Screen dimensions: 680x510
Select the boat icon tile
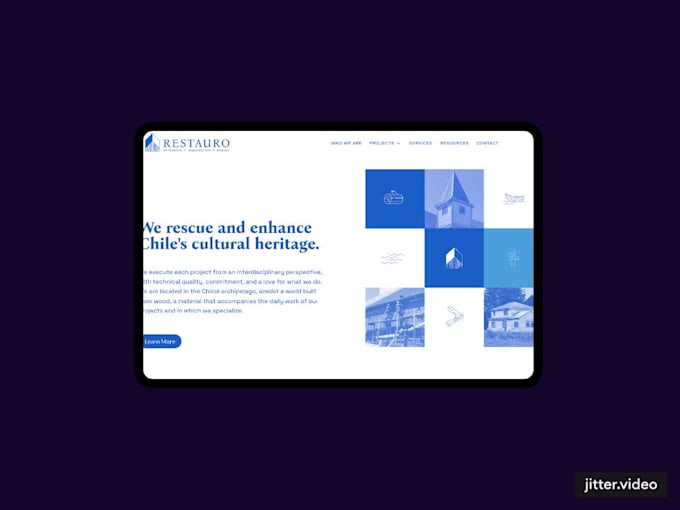click(x=395, y=199)
